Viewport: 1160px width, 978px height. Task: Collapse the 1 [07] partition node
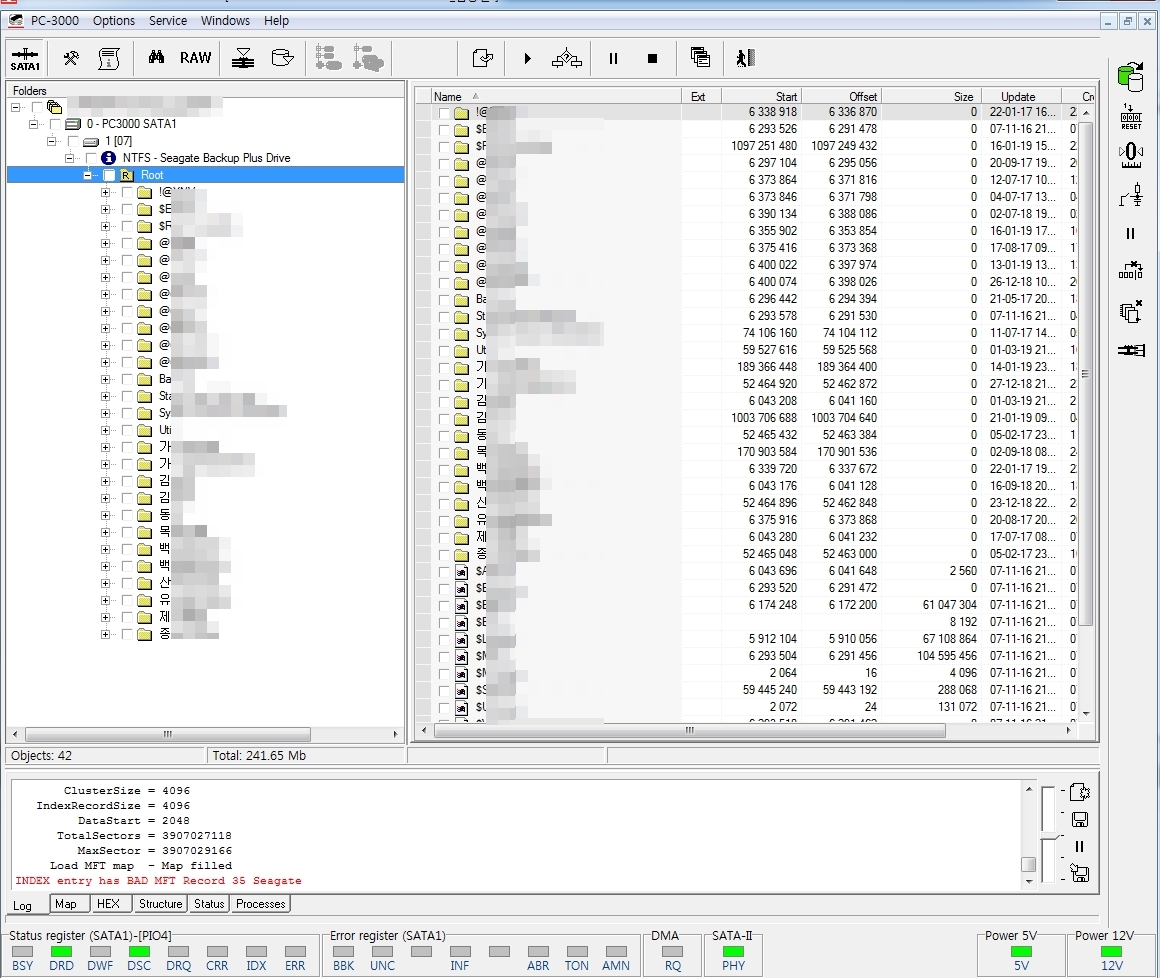point(52,141)
